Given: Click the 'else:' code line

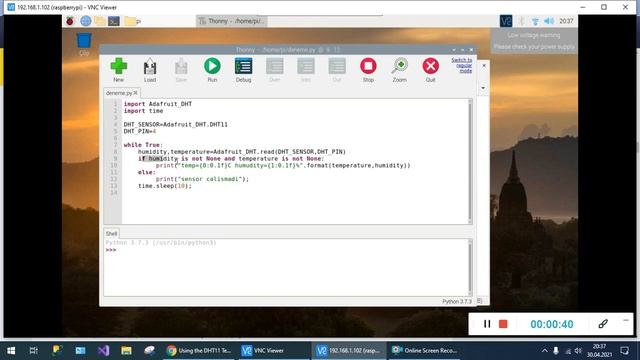Looking at the screenshot, I should coord(147,172).
